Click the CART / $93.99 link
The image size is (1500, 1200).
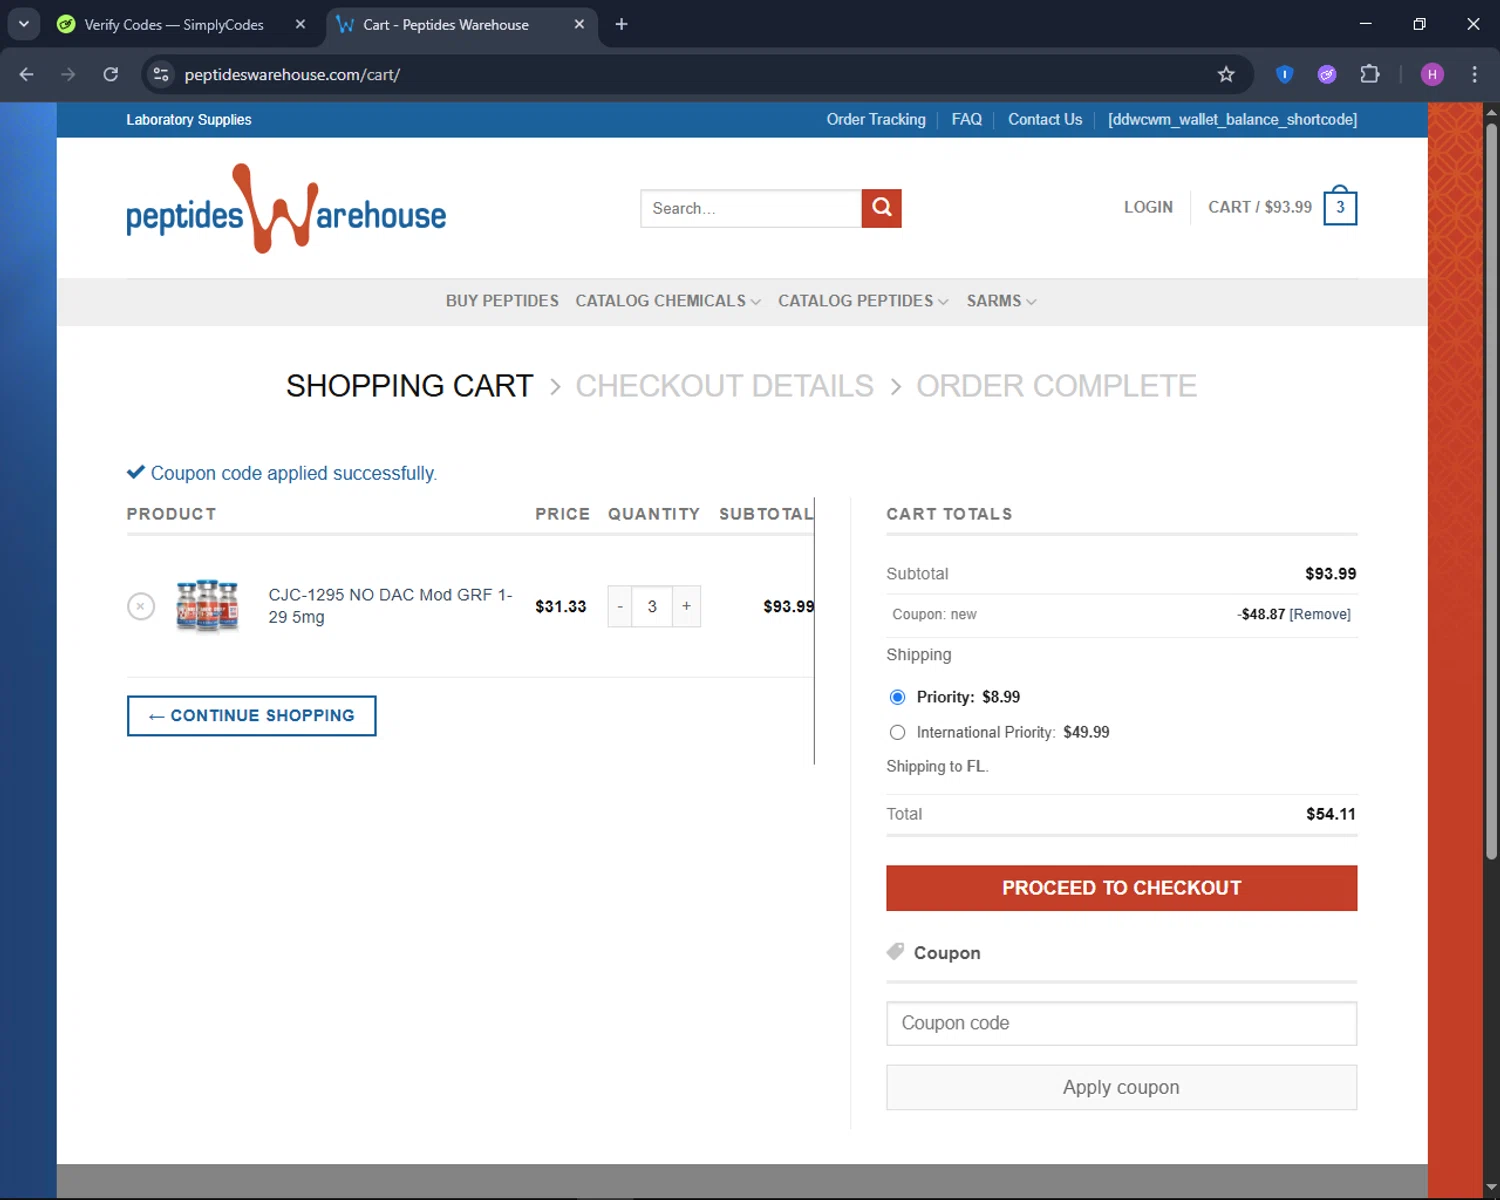click(x=1260, y=207)
